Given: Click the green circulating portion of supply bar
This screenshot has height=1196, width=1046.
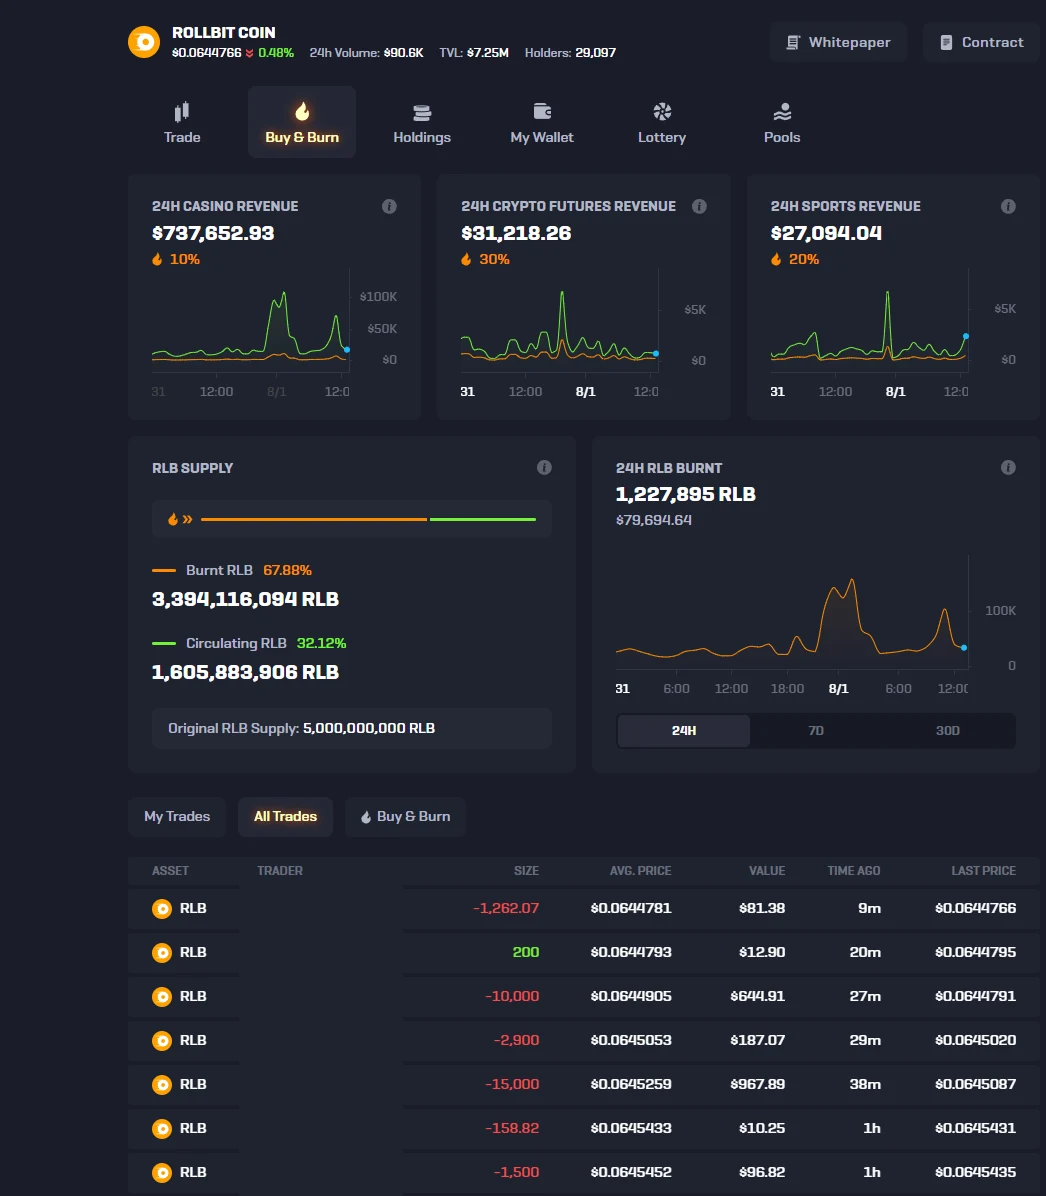Looking at the screenshot, I should click(x=483, y=519).
